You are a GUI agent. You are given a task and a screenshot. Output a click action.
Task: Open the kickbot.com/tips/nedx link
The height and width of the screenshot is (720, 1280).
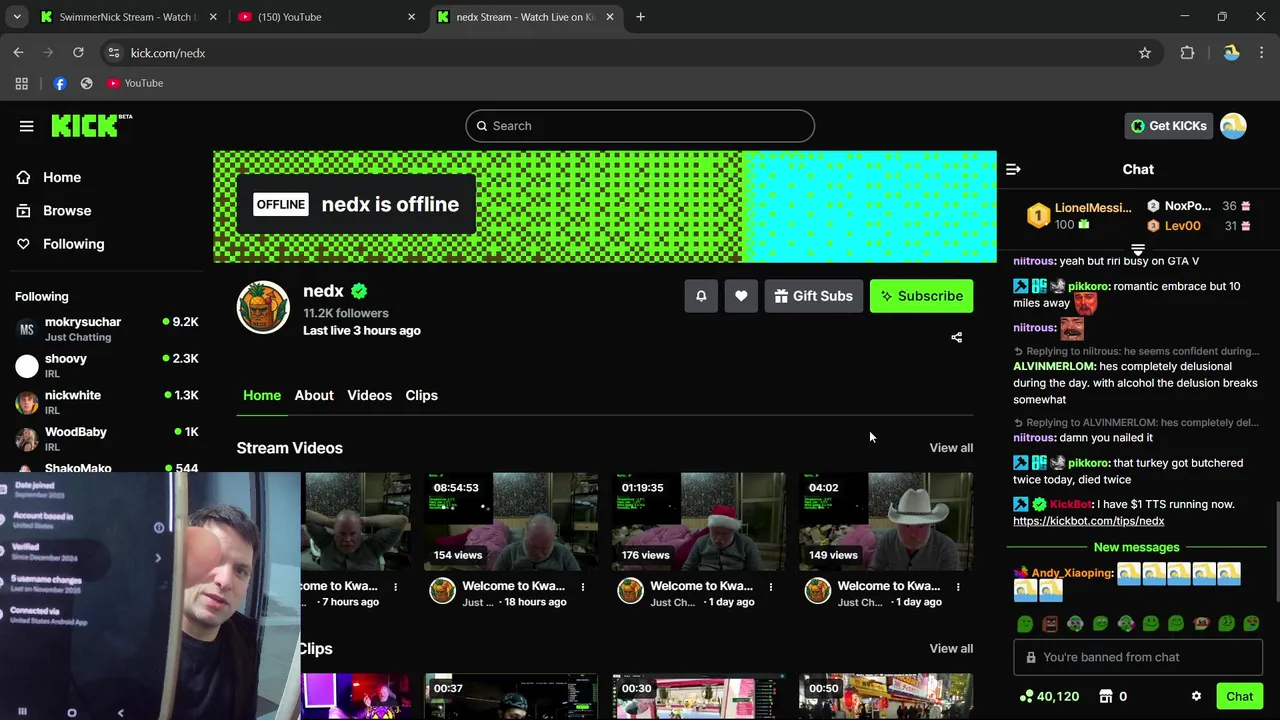[x=1088, y=521]
